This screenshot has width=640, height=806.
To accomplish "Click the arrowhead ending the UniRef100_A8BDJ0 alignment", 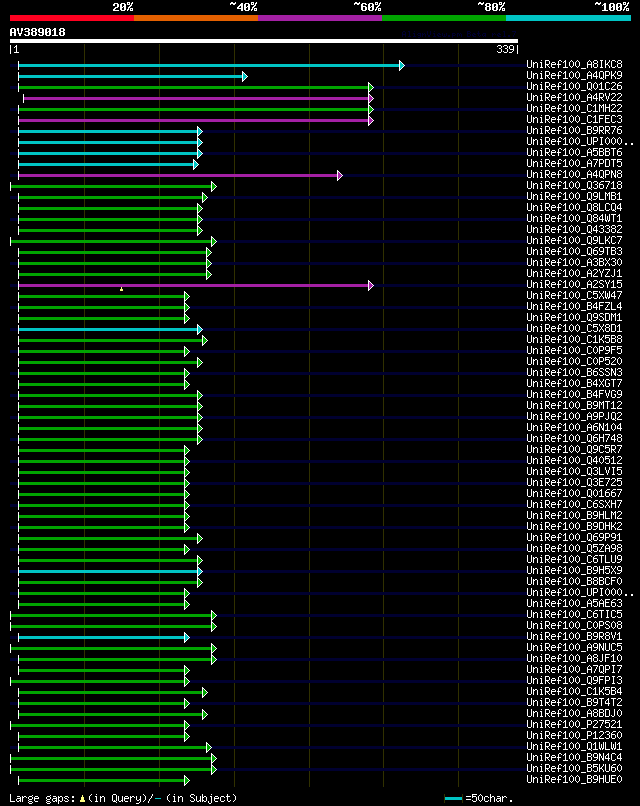I will pyautogui.click(x=205, y=715).
